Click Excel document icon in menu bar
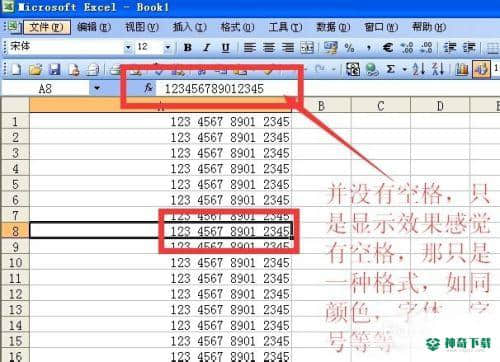This screenshot has height=362, width=500. (x=13, y=27)
